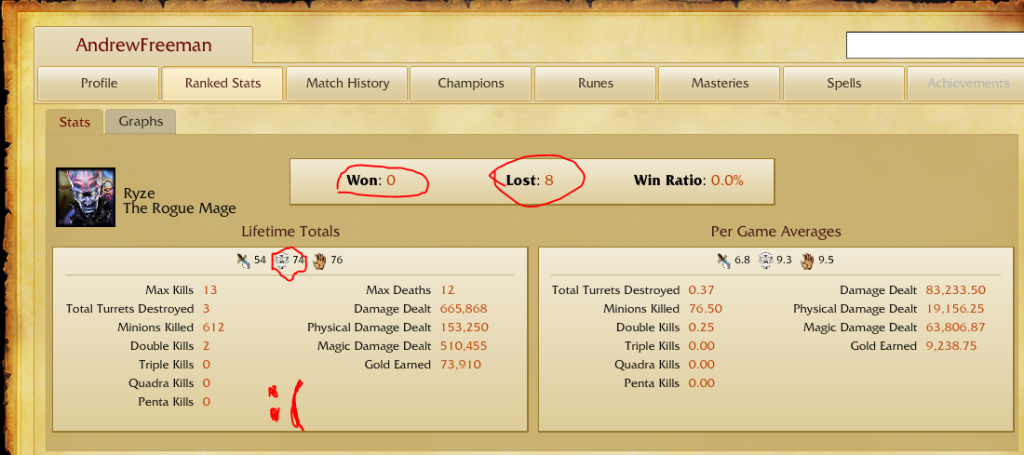Screen dimensions: 1024x455
Task: Click the greyed-out Achievements tab
Action: (966, 84)
